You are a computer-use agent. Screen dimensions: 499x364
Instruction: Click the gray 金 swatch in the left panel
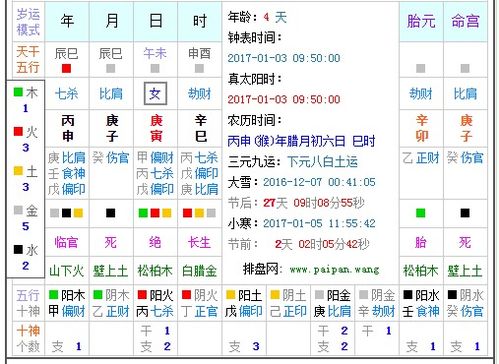(x=18, y=210)
